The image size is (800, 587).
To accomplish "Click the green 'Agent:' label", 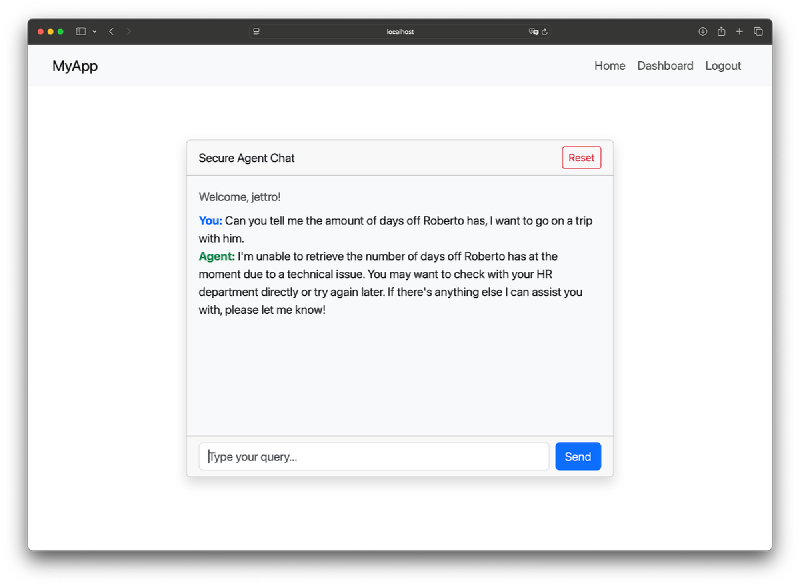I will click(x=216, y=257).
